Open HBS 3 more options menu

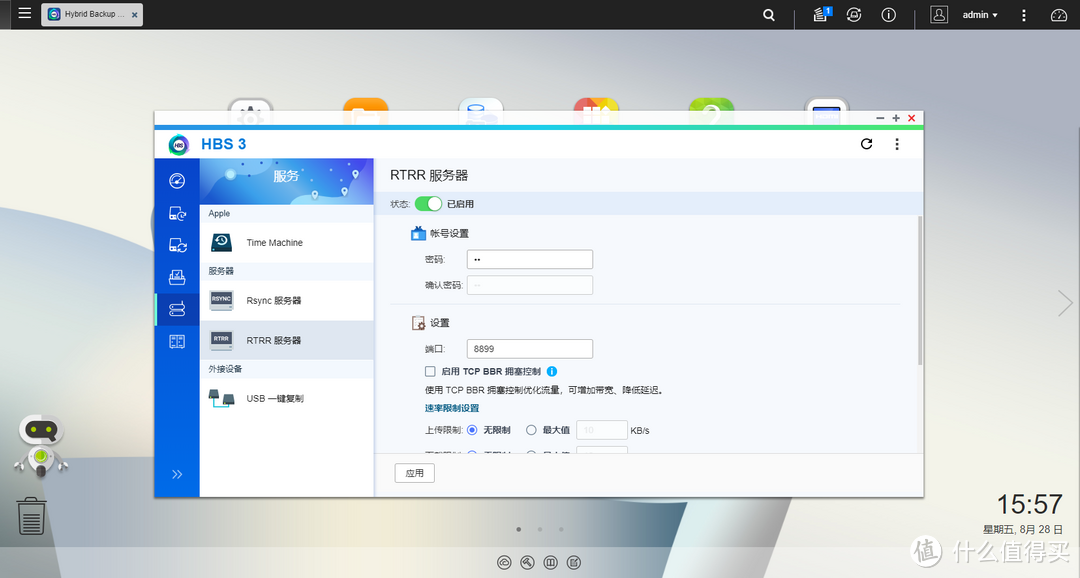[x=897, y=144]
